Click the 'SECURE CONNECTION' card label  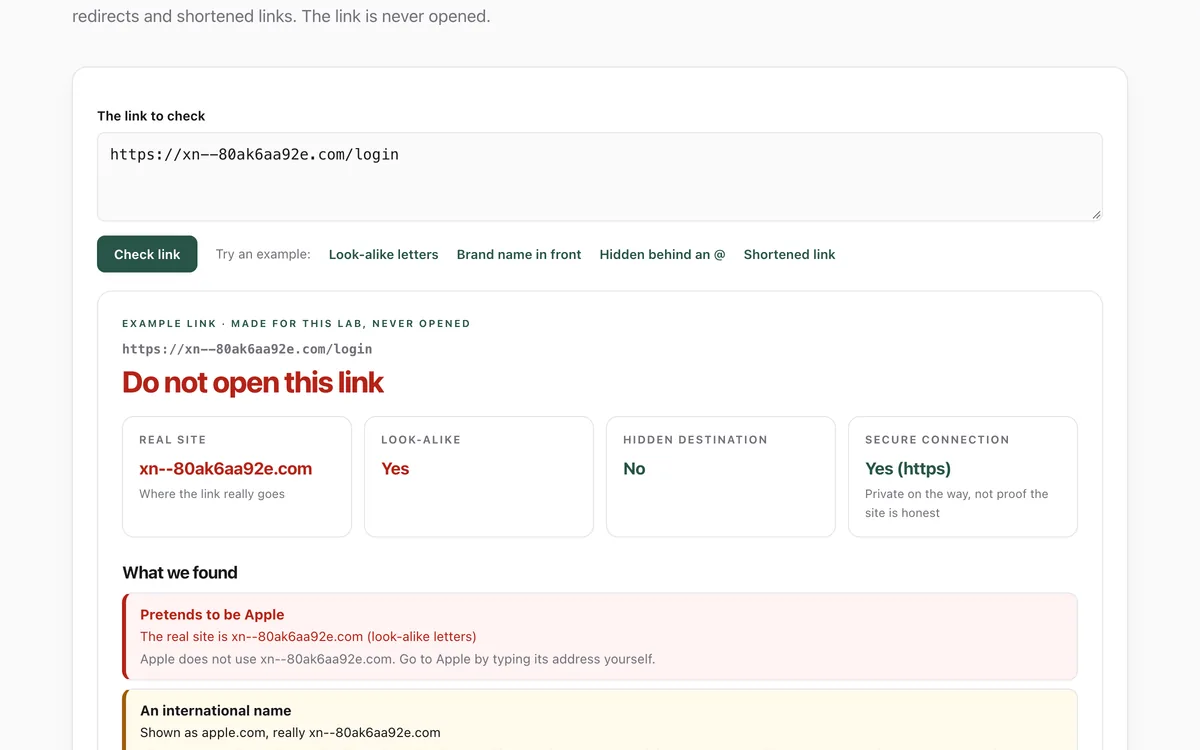(937, 439)
